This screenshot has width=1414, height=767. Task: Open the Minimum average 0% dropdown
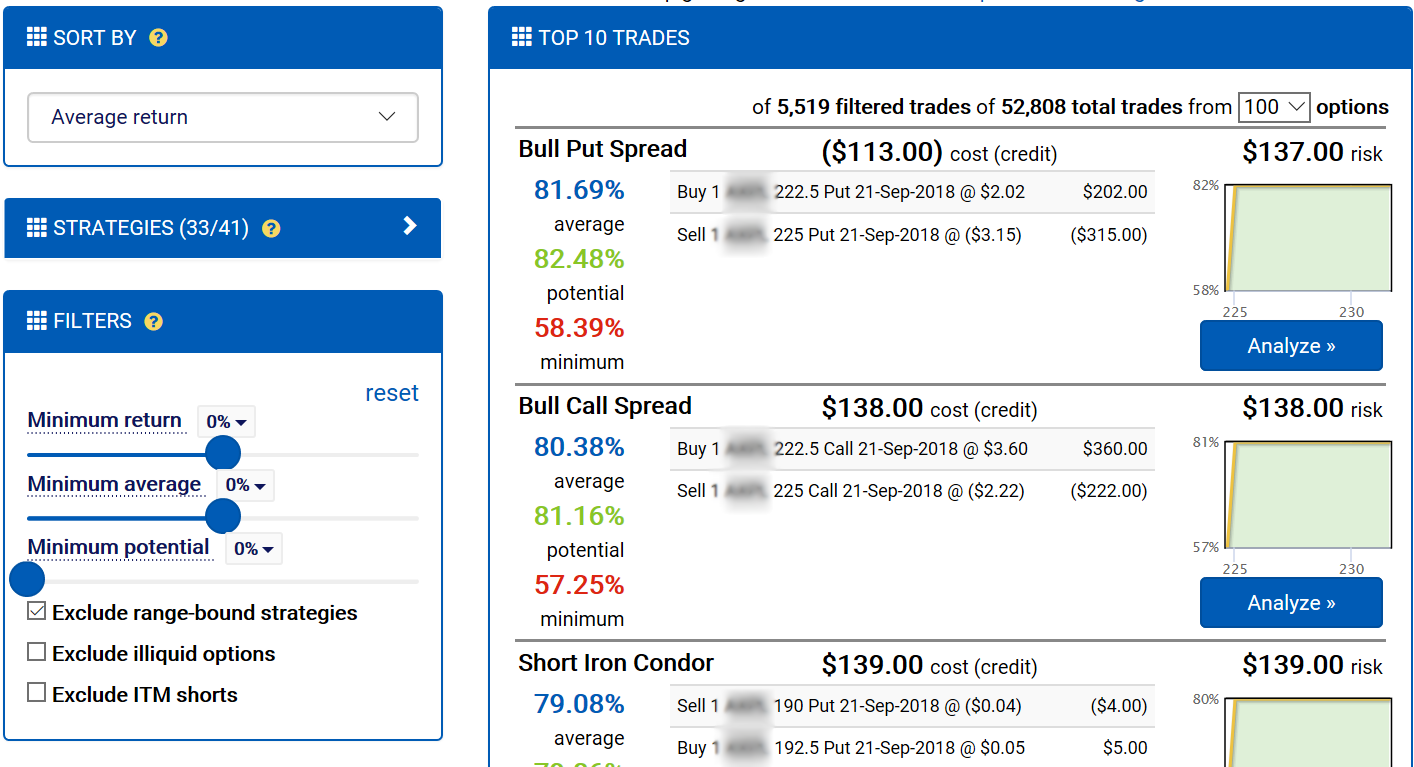[245, 485]
